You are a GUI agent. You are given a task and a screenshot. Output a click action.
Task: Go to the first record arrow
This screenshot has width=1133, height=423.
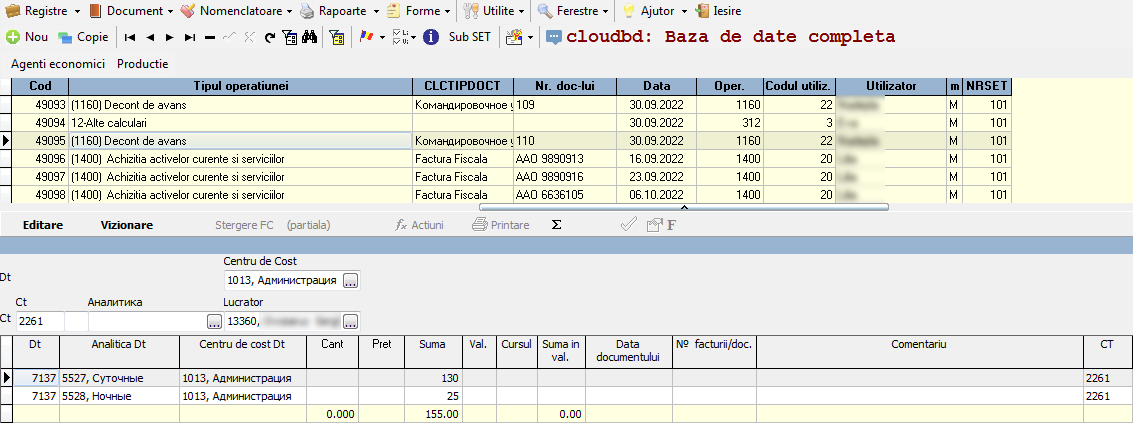click(129, 37)
